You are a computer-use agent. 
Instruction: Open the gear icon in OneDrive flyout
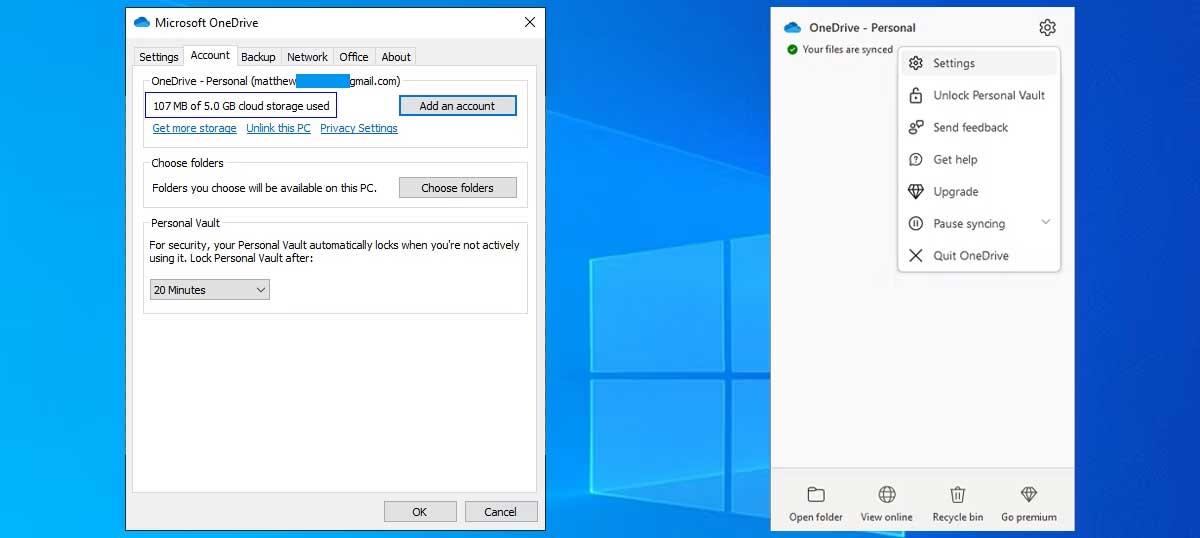click(x=1047, y=28)
